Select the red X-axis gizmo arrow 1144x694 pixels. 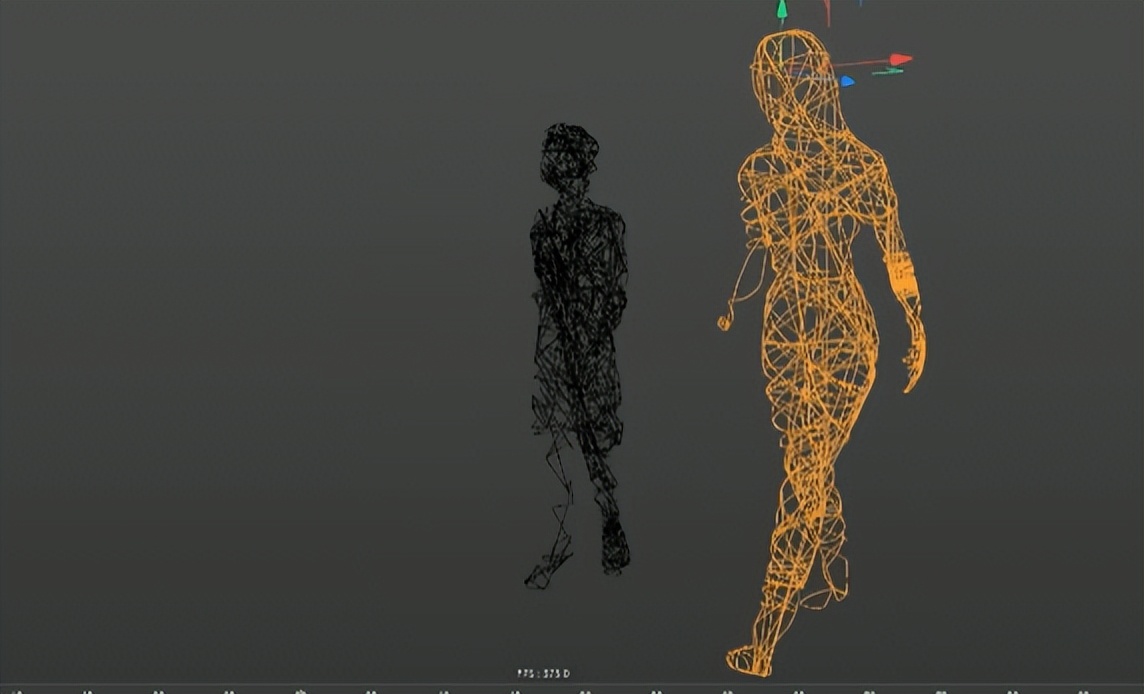coord(898,59)
